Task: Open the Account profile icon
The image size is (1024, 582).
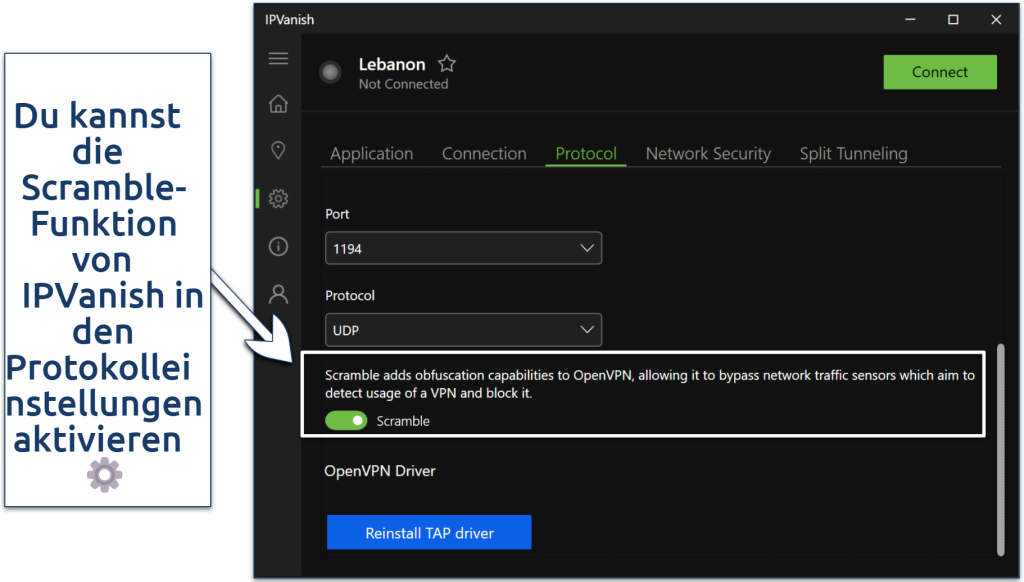Action: point(278,294)
